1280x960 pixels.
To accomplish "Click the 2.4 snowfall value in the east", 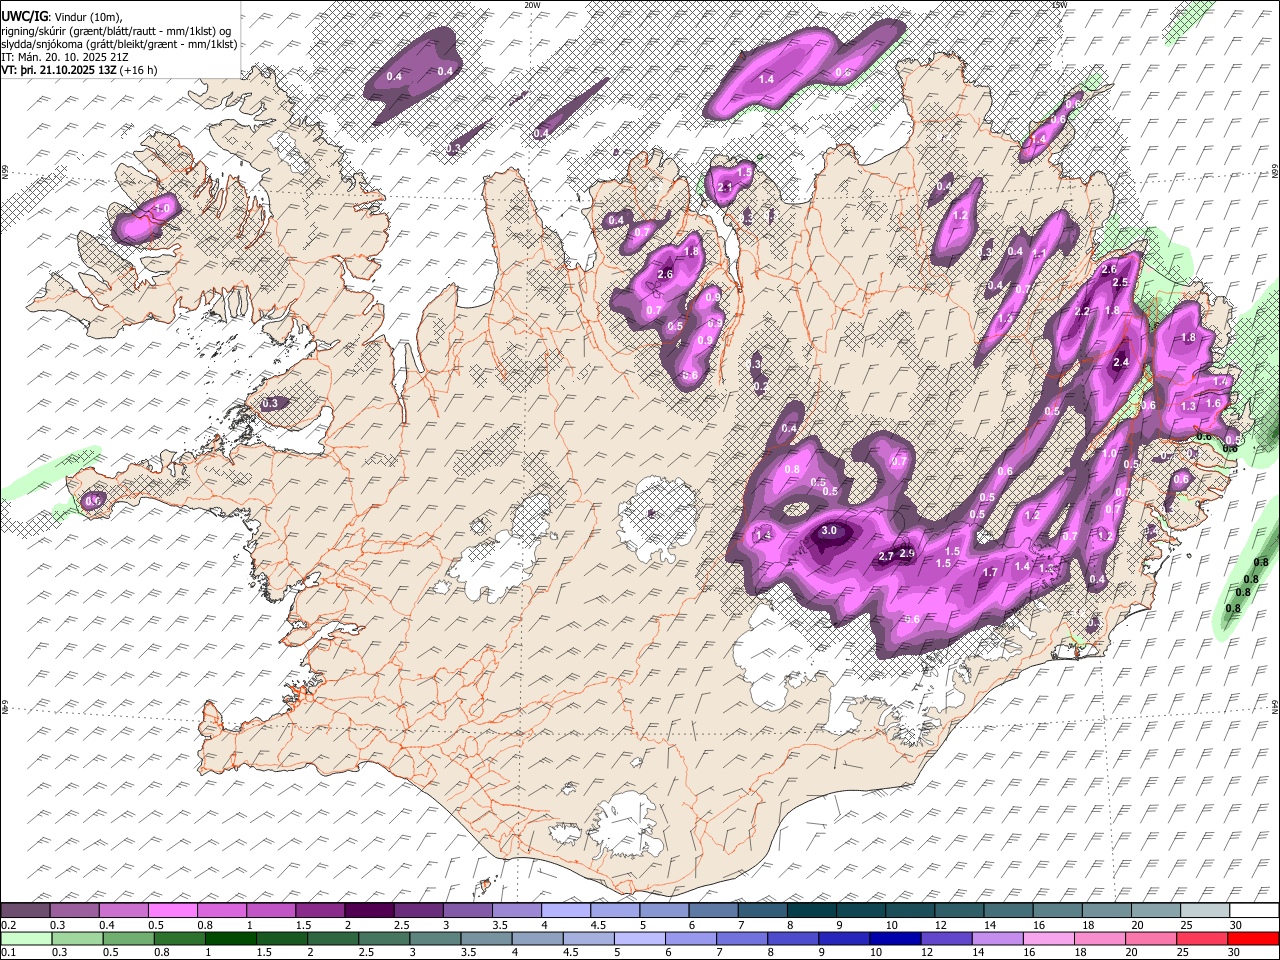I will (x=1121, y=363).
